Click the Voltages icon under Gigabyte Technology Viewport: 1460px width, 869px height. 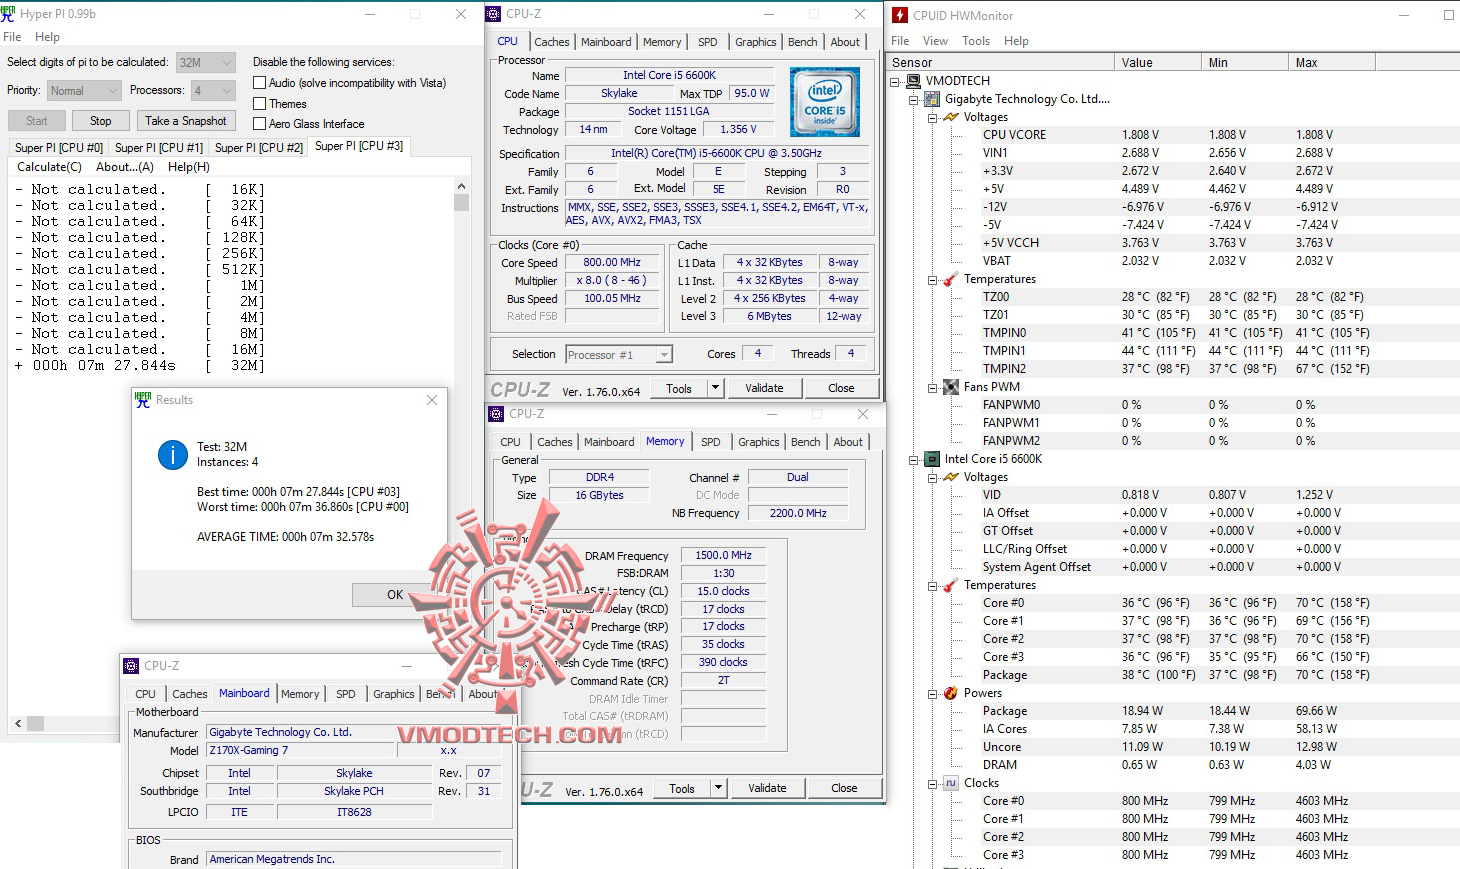pyautogui.click(x=951, y=117)
